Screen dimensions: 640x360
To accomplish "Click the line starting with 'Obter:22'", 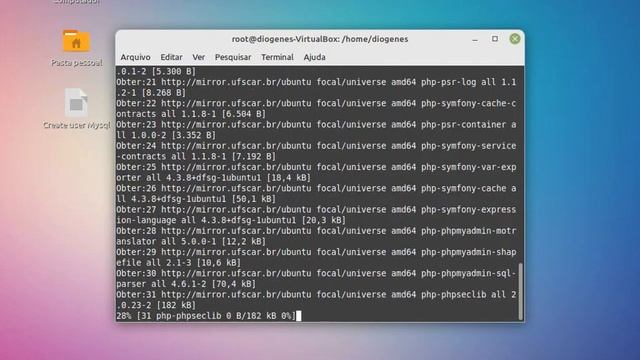I will tap(316, 103).
